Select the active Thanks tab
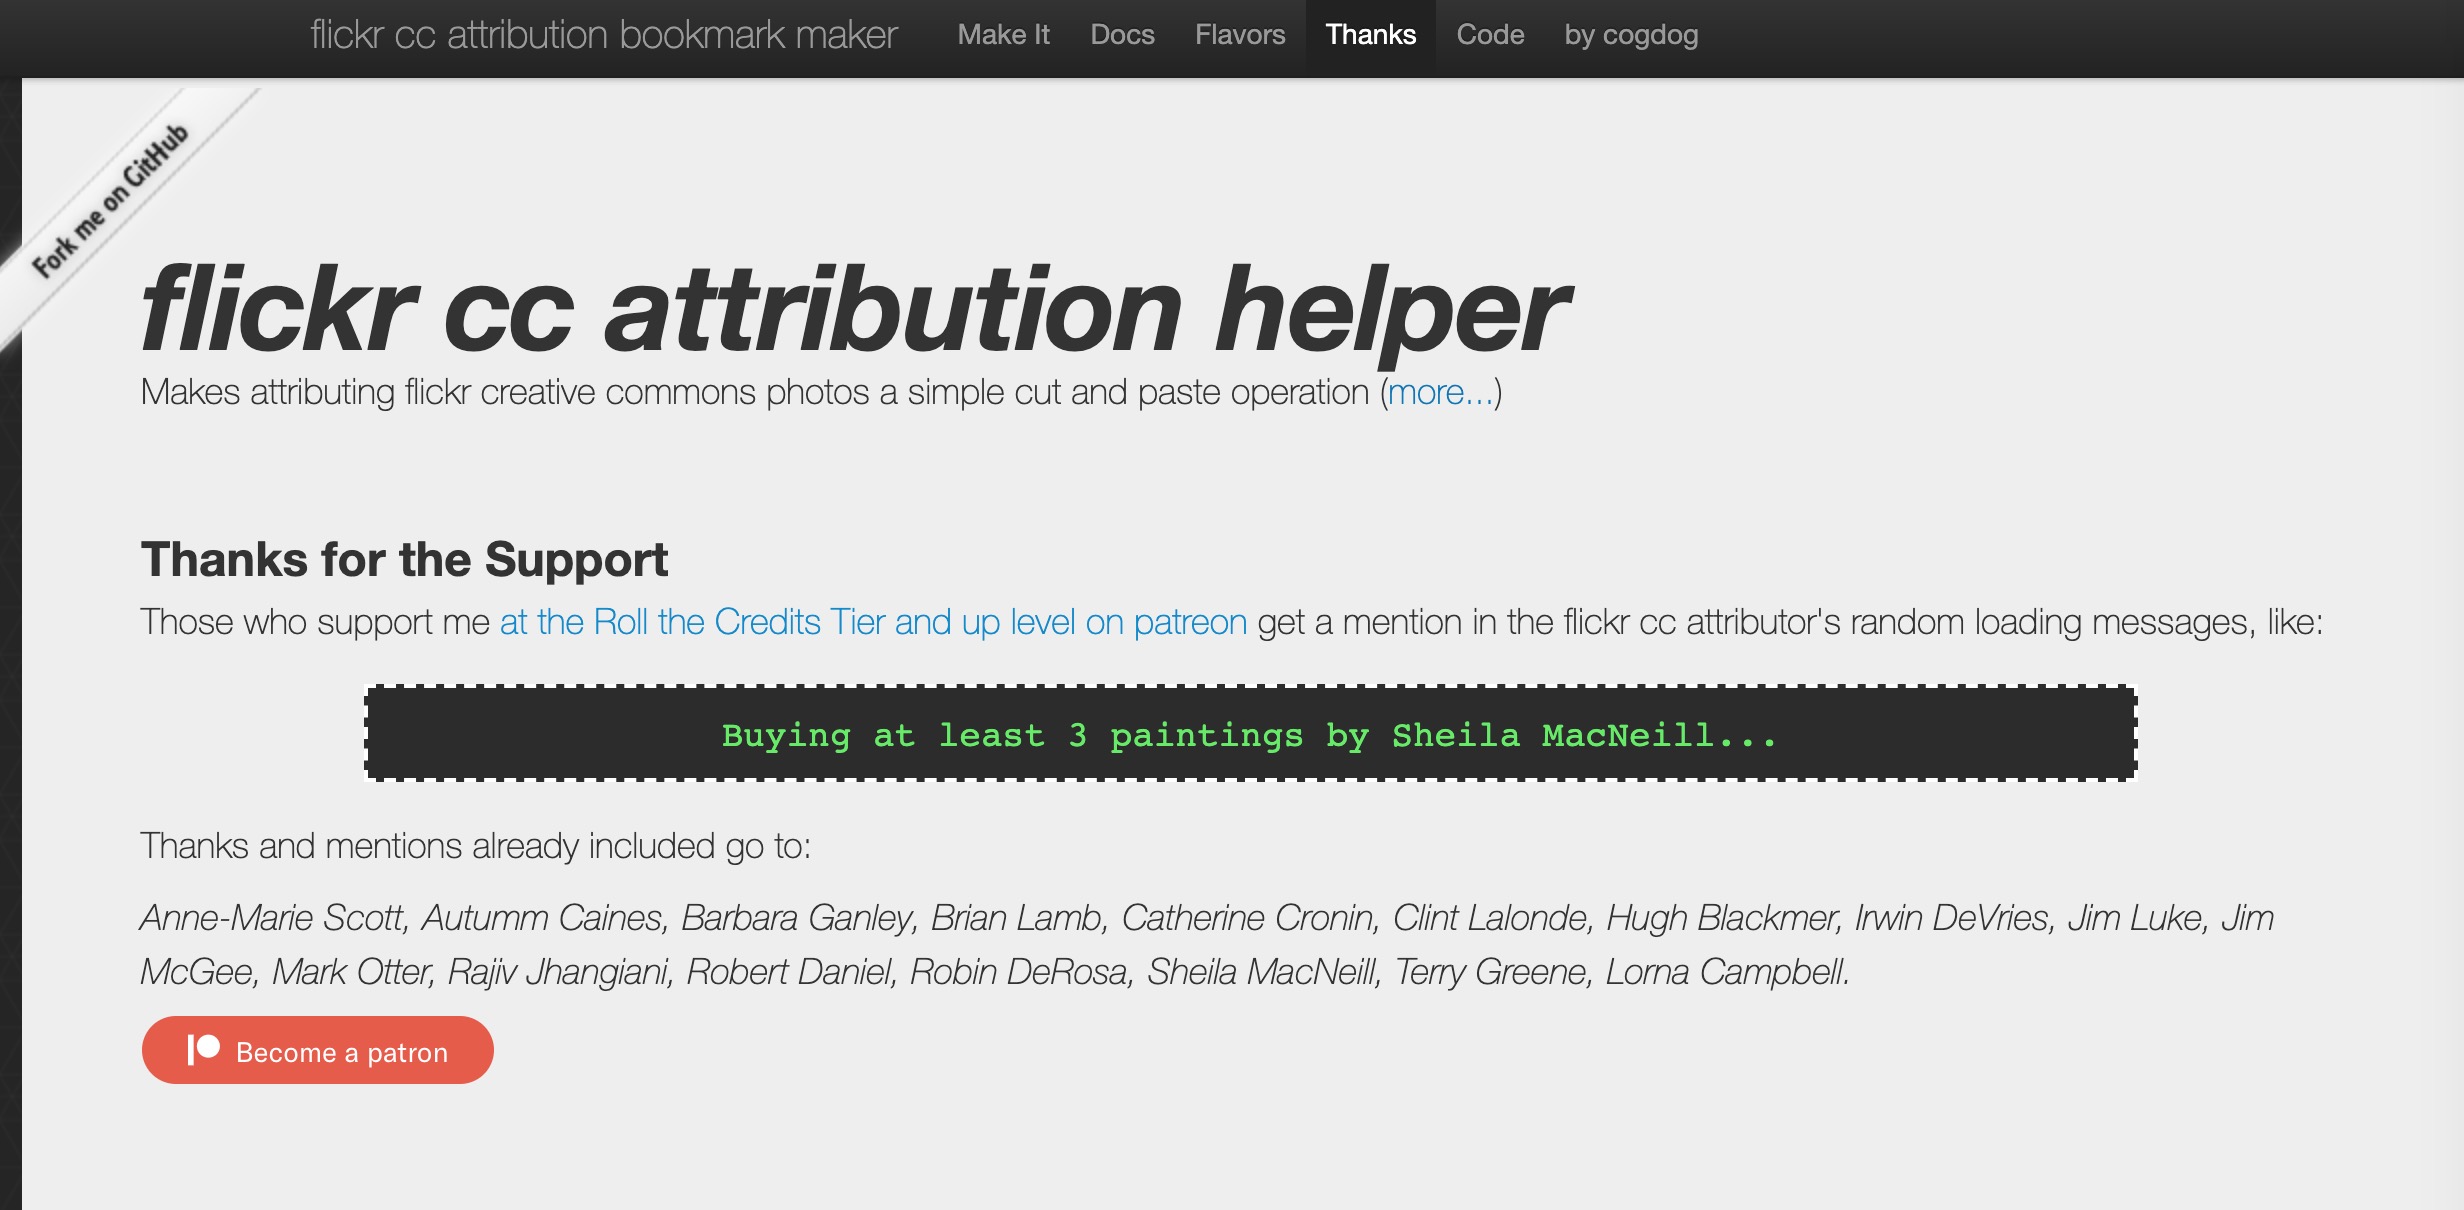The width and height of the screenshot is (2464, 1210). pos(1370,35)
